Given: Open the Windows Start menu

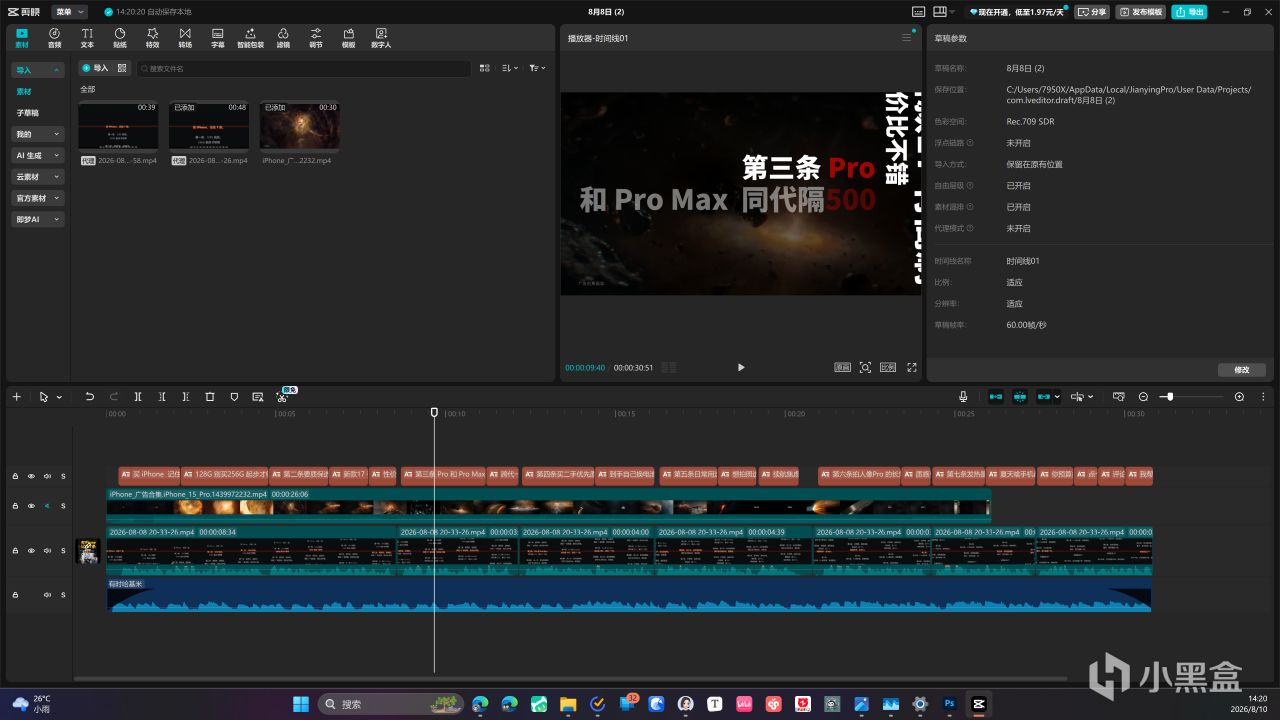Looking at the screenshot, I should point(300,704).
